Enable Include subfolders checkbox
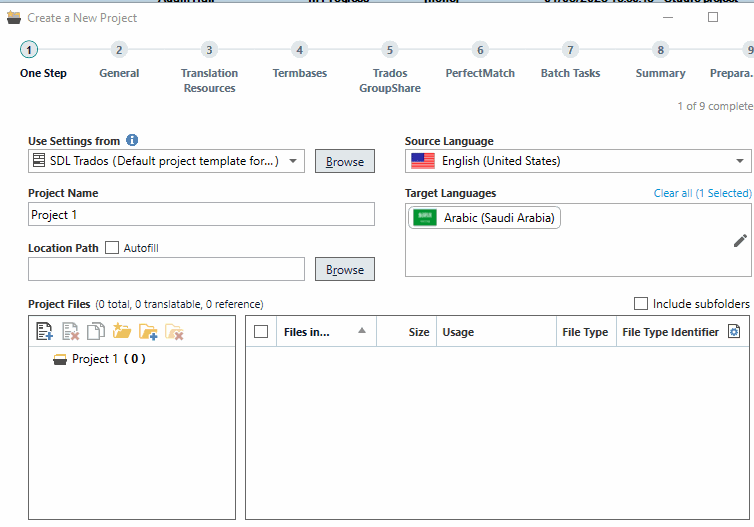Screen dimensions: 754x527 click(641, 303)
